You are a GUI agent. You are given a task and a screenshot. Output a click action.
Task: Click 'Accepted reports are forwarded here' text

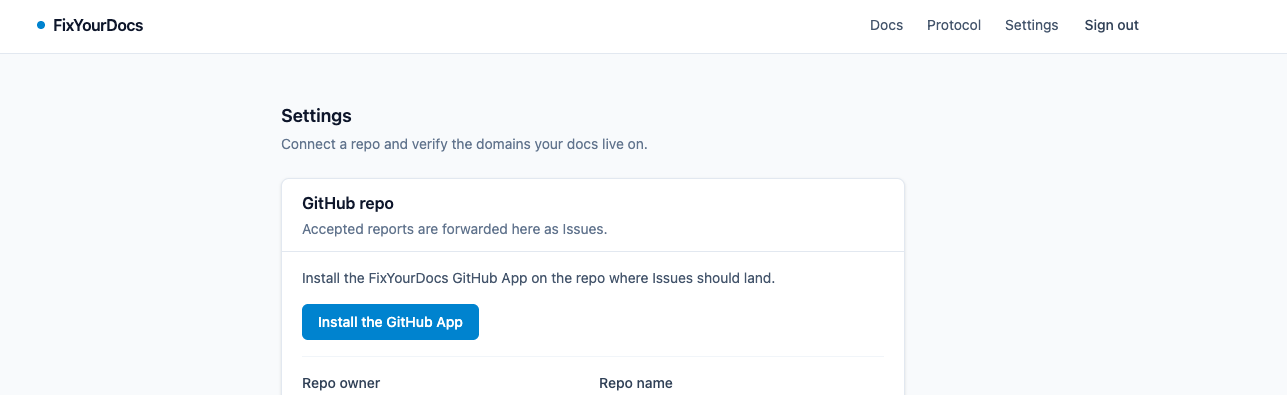coord(454,229)
